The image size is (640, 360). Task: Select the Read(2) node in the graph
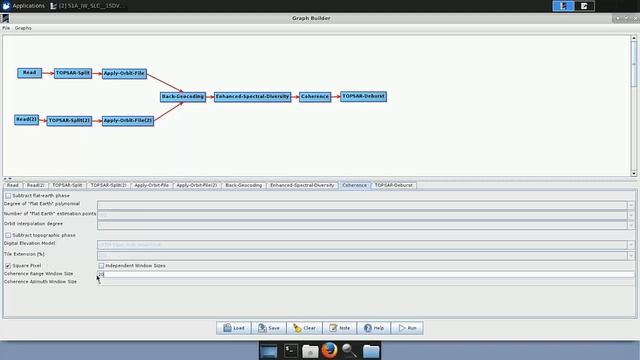pos(27,120)
